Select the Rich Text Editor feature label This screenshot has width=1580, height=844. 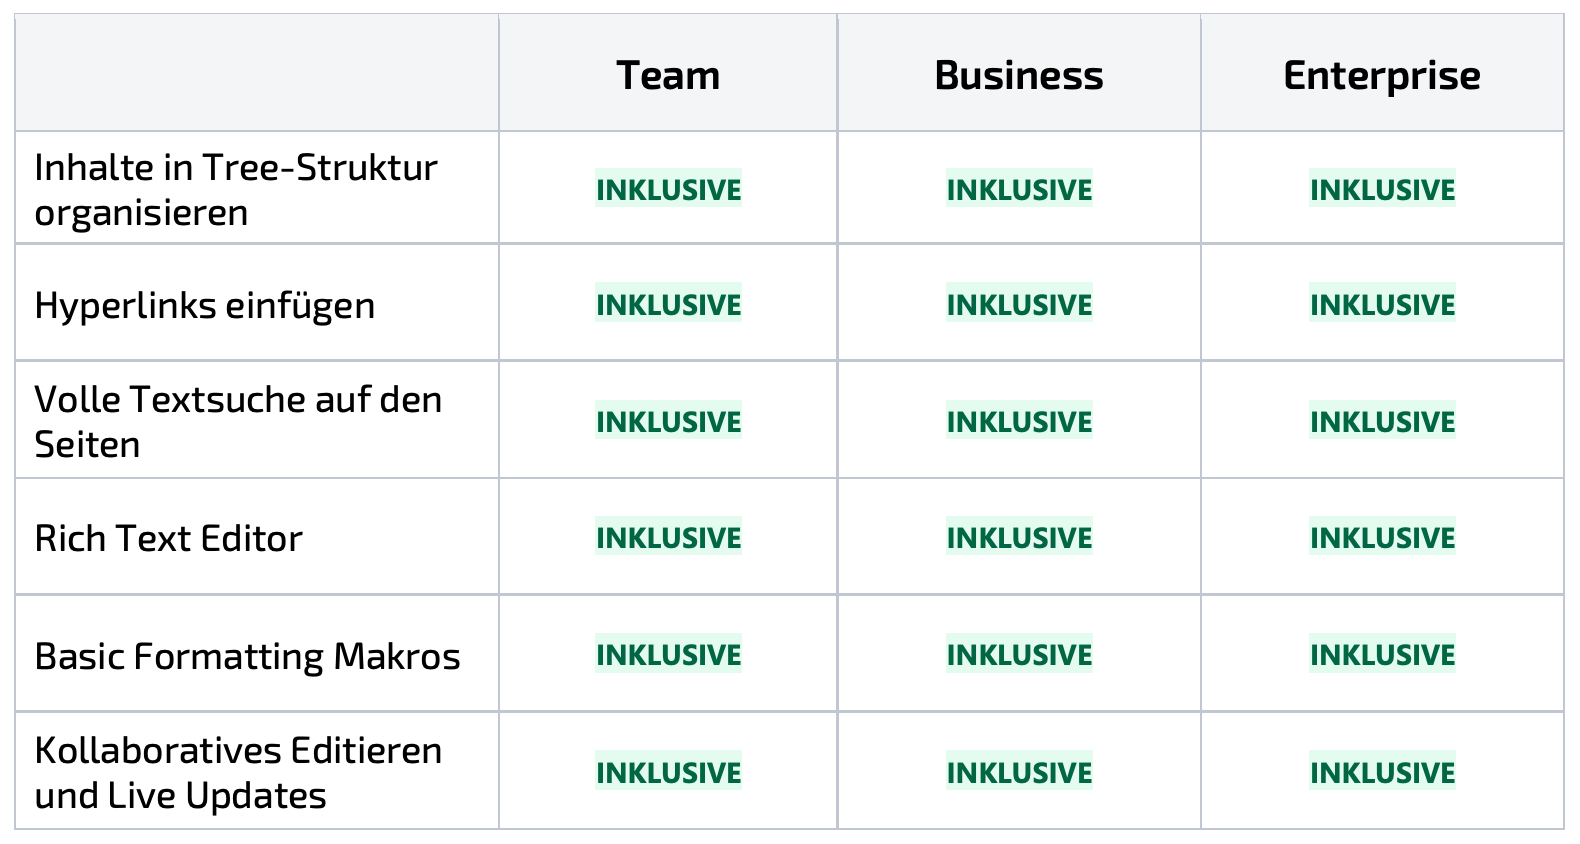click(168, 539)
